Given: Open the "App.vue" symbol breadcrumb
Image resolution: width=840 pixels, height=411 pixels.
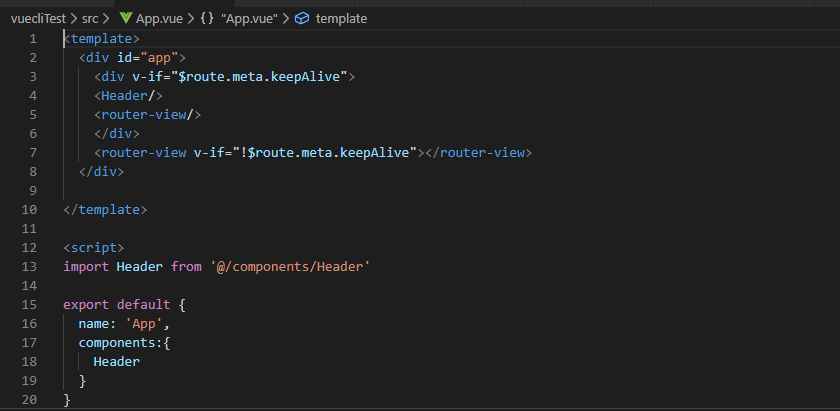Looking at the screenshot, I should 249,19.
